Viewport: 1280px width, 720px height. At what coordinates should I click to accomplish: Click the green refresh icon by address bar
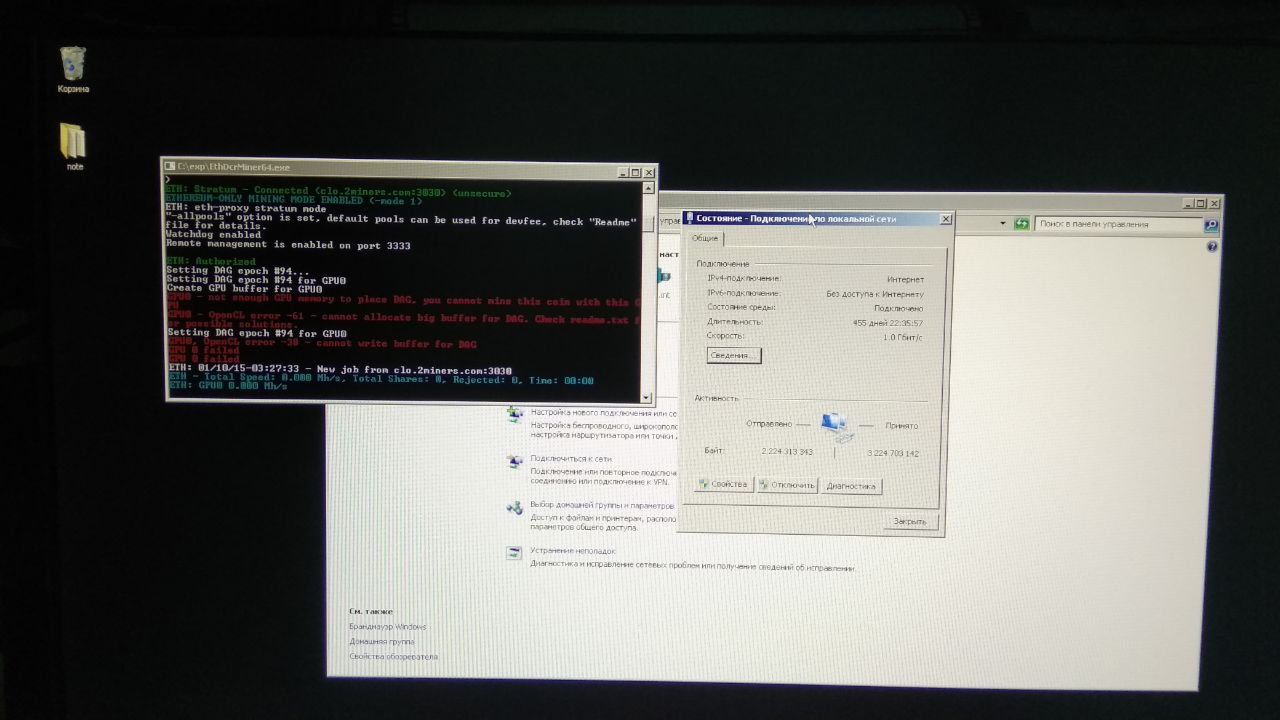(x=1021, y=223)
